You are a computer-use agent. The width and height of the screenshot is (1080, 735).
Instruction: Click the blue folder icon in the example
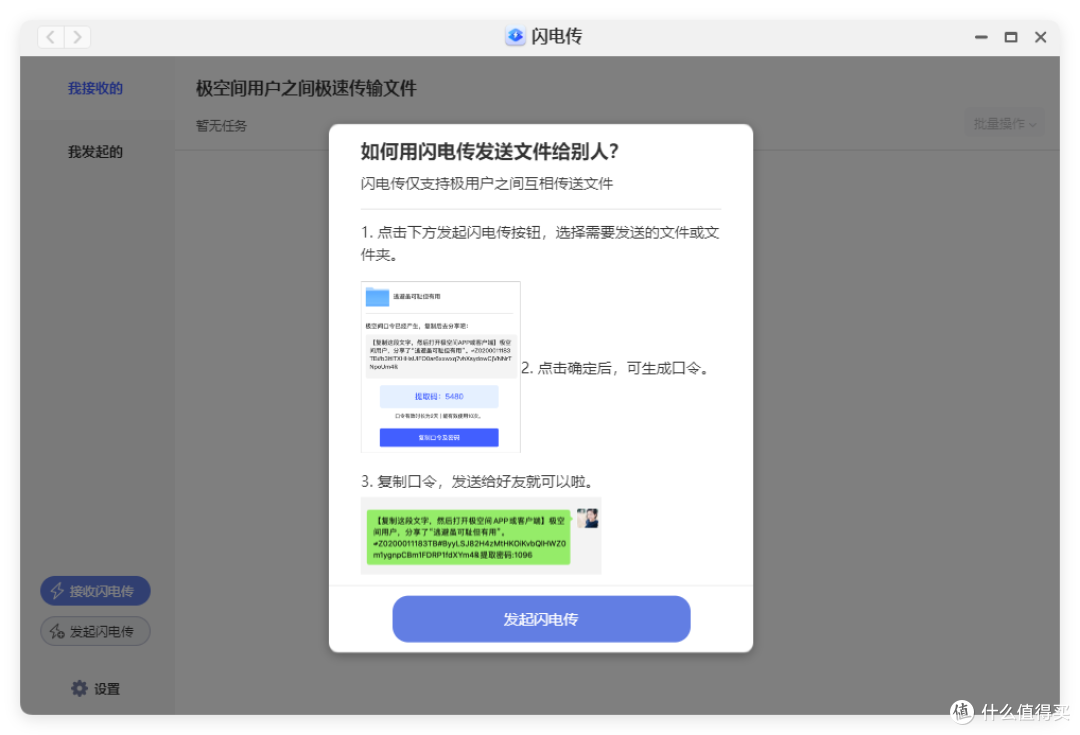click(x=377, y=297)
